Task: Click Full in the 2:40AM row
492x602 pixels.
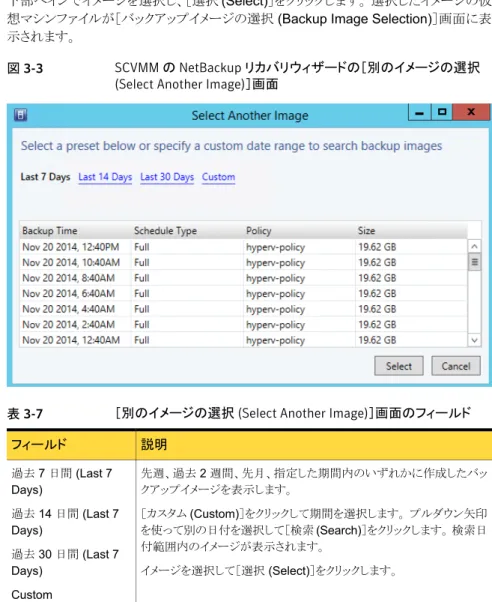Action: pyautogui.click(x=142, y=324)
